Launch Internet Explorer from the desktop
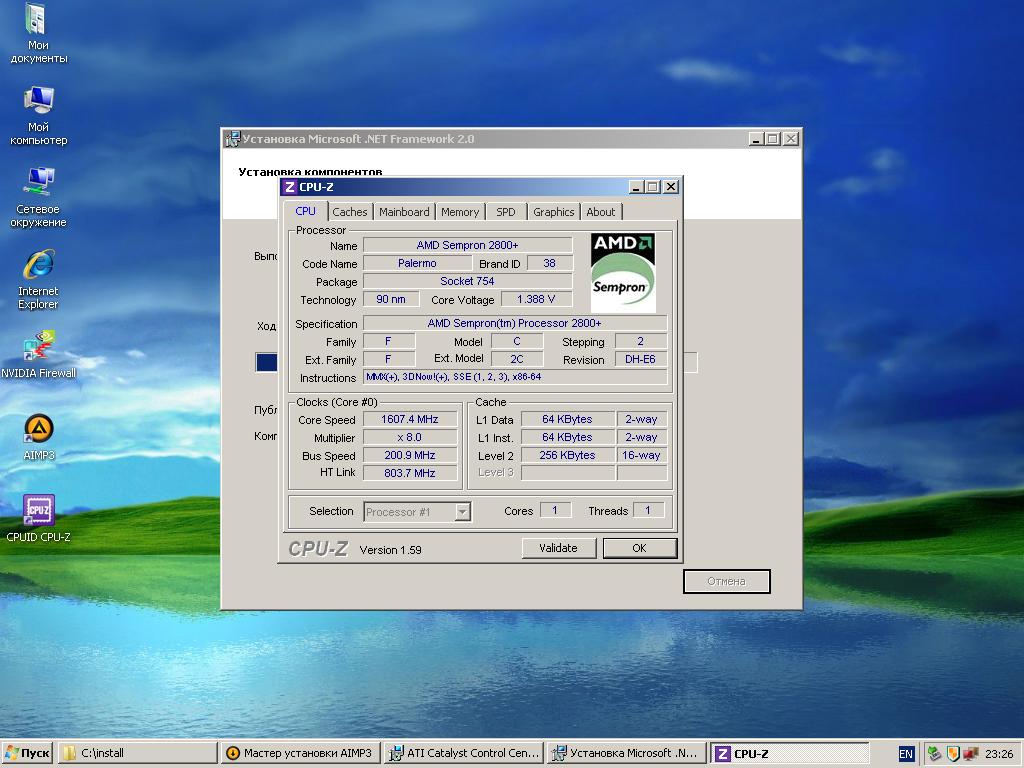The image size is (1024, 768). coord(38,280)
